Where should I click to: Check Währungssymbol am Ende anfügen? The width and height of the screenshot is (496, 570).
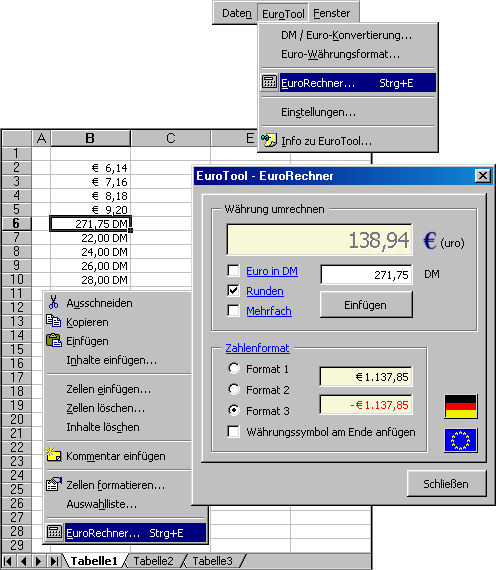click(233, 431)
